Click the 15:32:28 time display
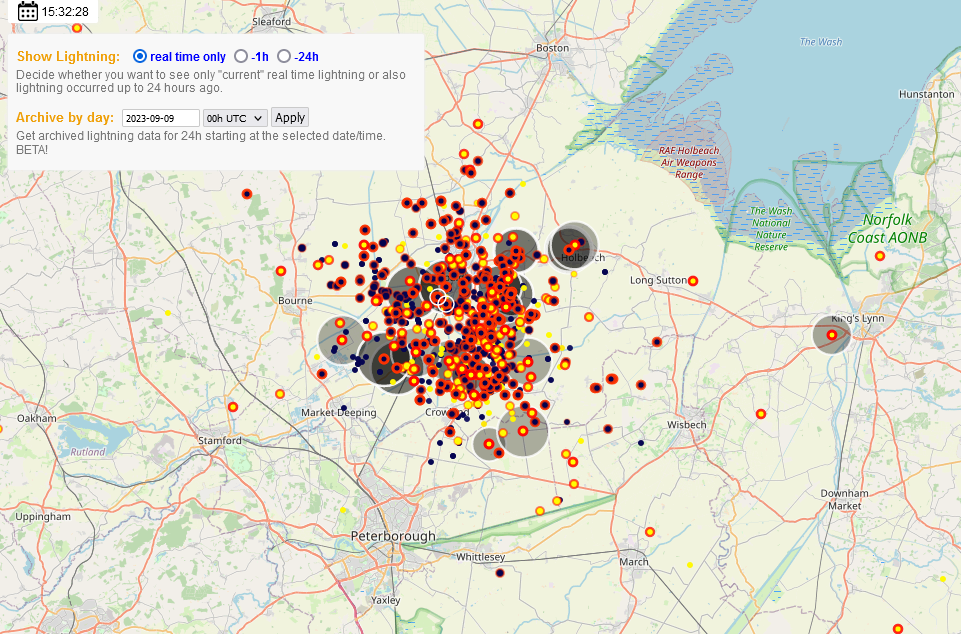 (x=65, y=12)
